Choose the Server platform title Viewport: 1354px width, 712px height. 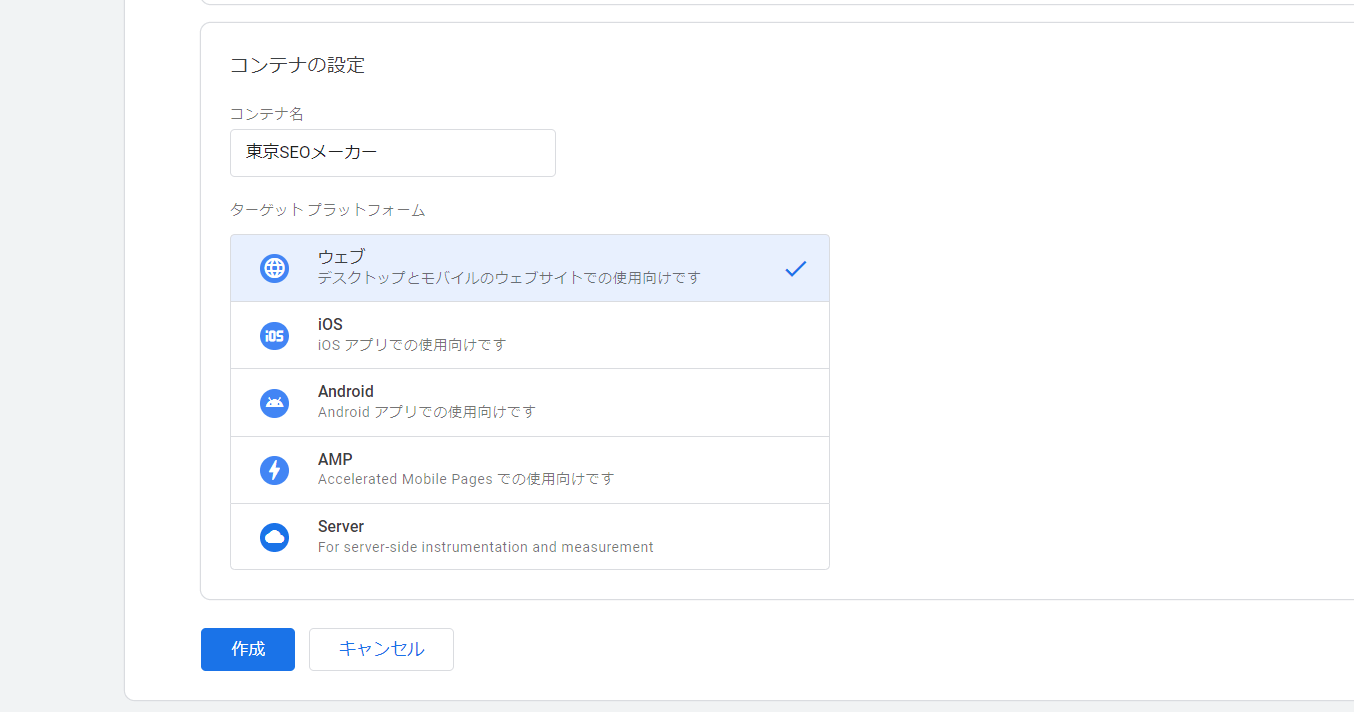coord(341,526)
